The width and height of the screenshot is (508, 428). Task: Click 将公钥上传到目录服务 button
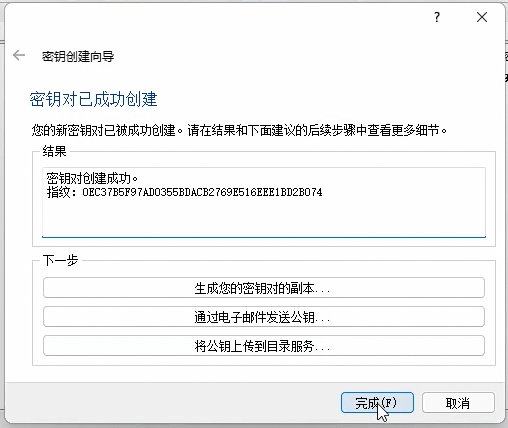coord(264,346)
